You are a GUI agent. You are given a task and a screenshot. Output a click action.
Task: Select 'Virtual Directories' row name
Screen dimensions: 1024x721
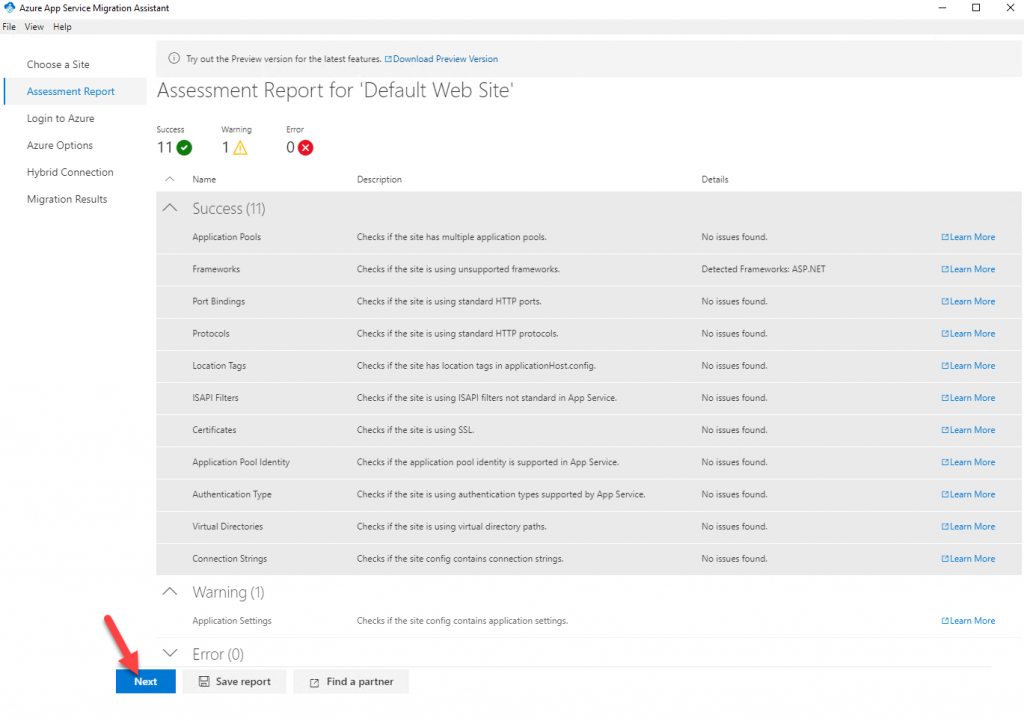tap(227, 526)
